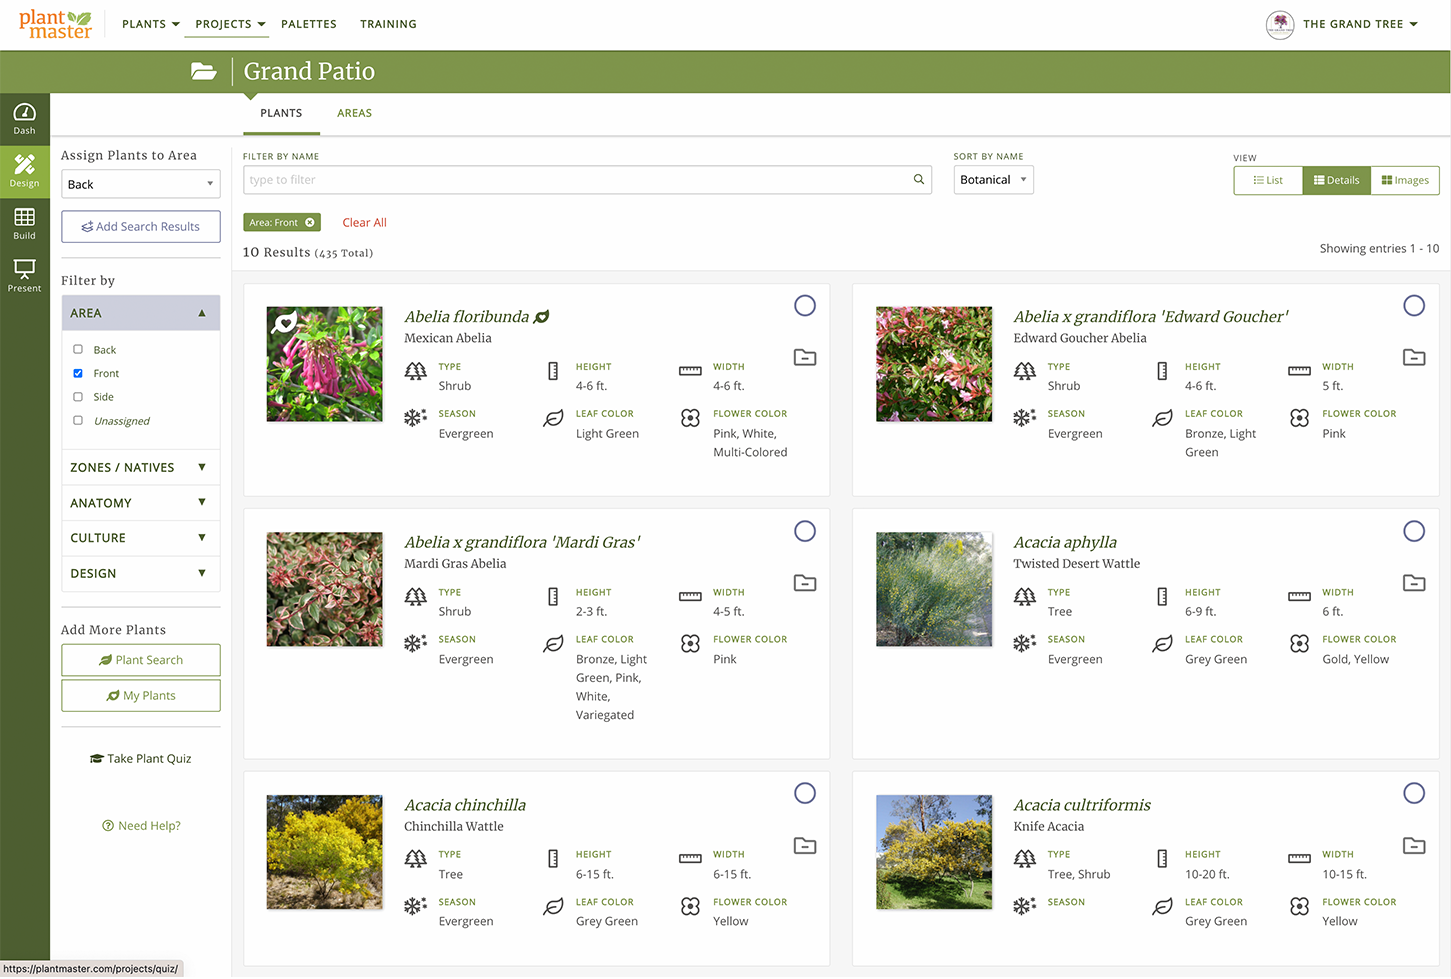
Task: Click folder icon on Mardi Gras card
Action: pyautogui.click(x=805, y=583)
